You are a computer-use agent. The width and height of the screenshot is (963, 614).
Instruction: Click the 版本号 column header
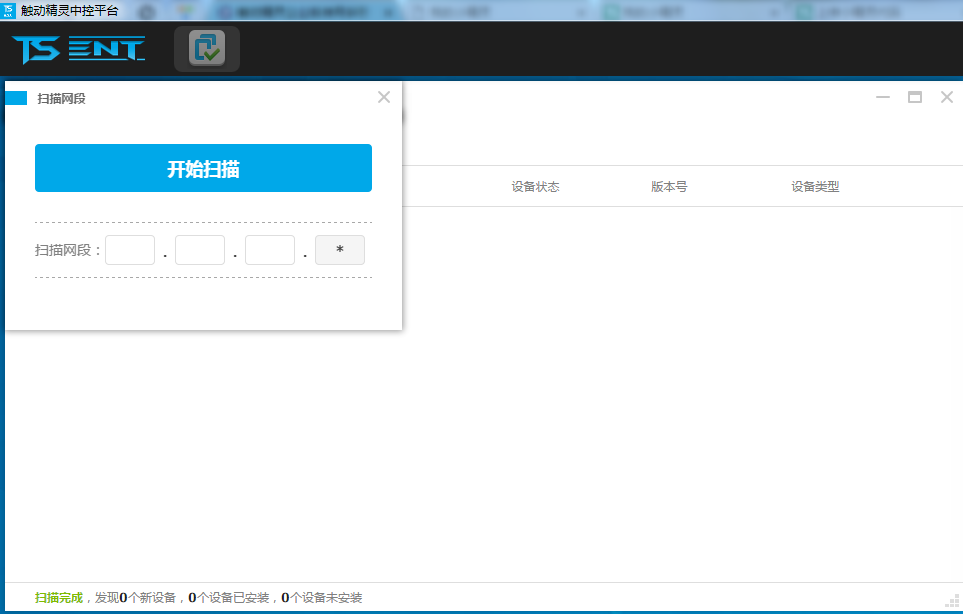pos(667,186)
